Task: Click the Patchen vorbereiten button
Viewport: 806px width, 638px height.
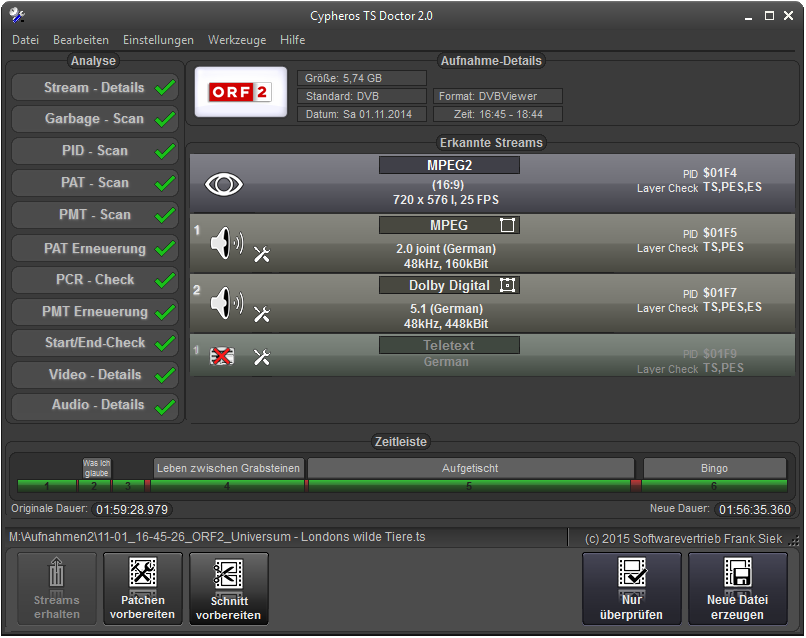Action: pyautogui.click(x=143, y=588)
